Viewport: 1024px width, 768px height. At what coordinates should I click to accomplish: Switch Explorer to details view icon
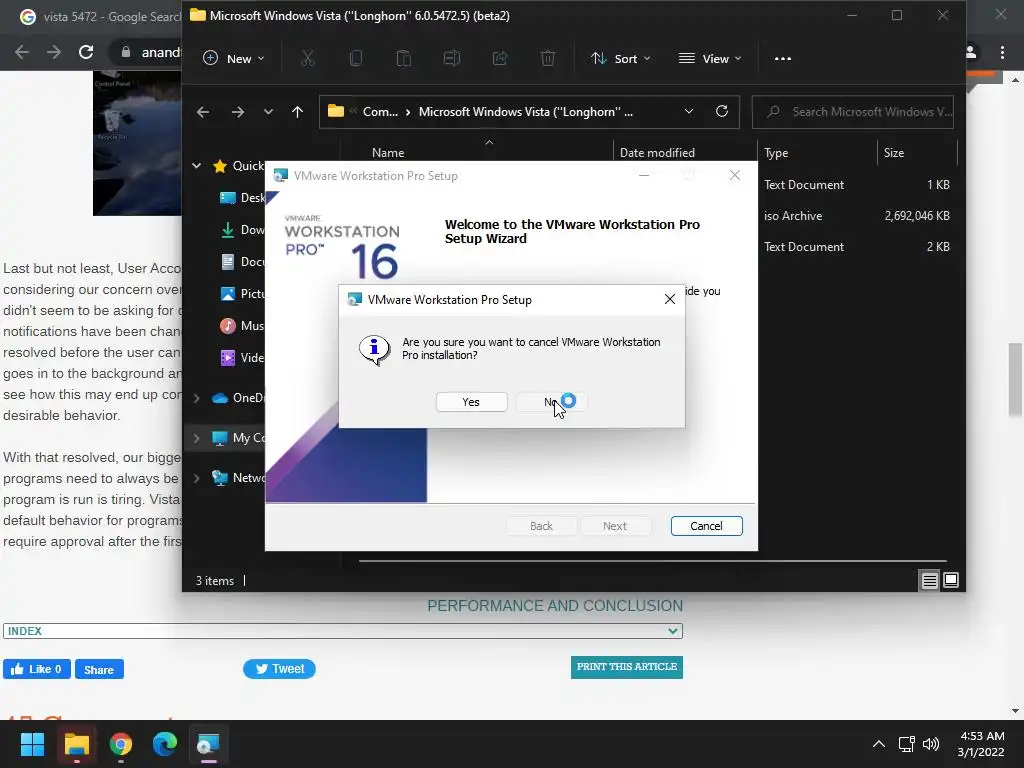tap(929, 580)
